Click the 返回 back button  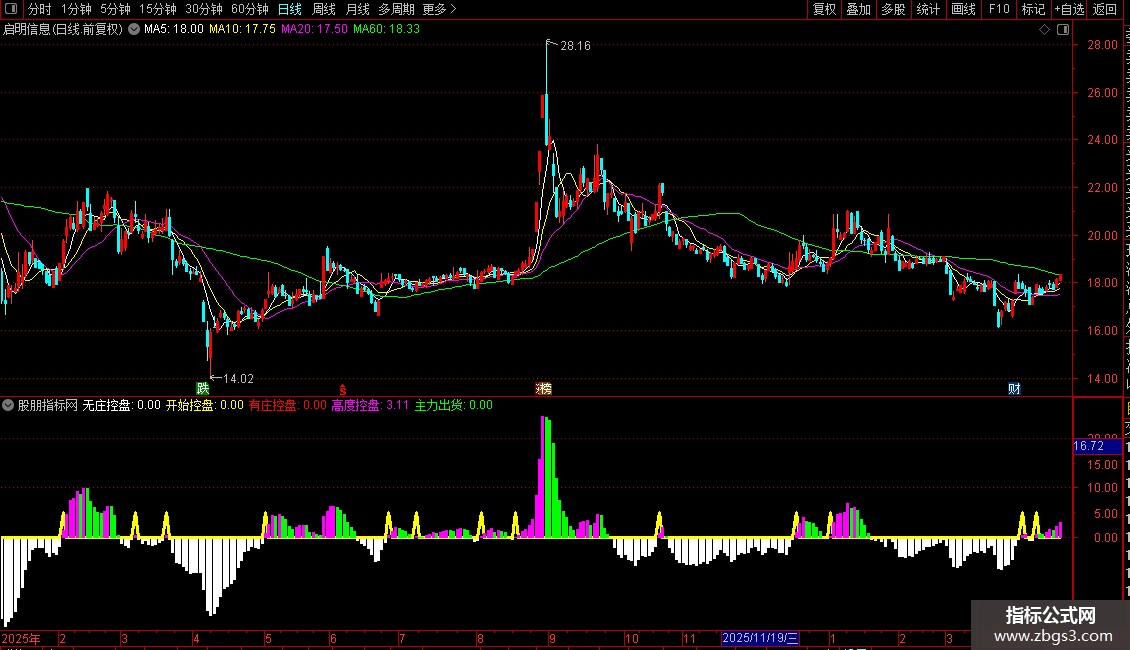1105,9
